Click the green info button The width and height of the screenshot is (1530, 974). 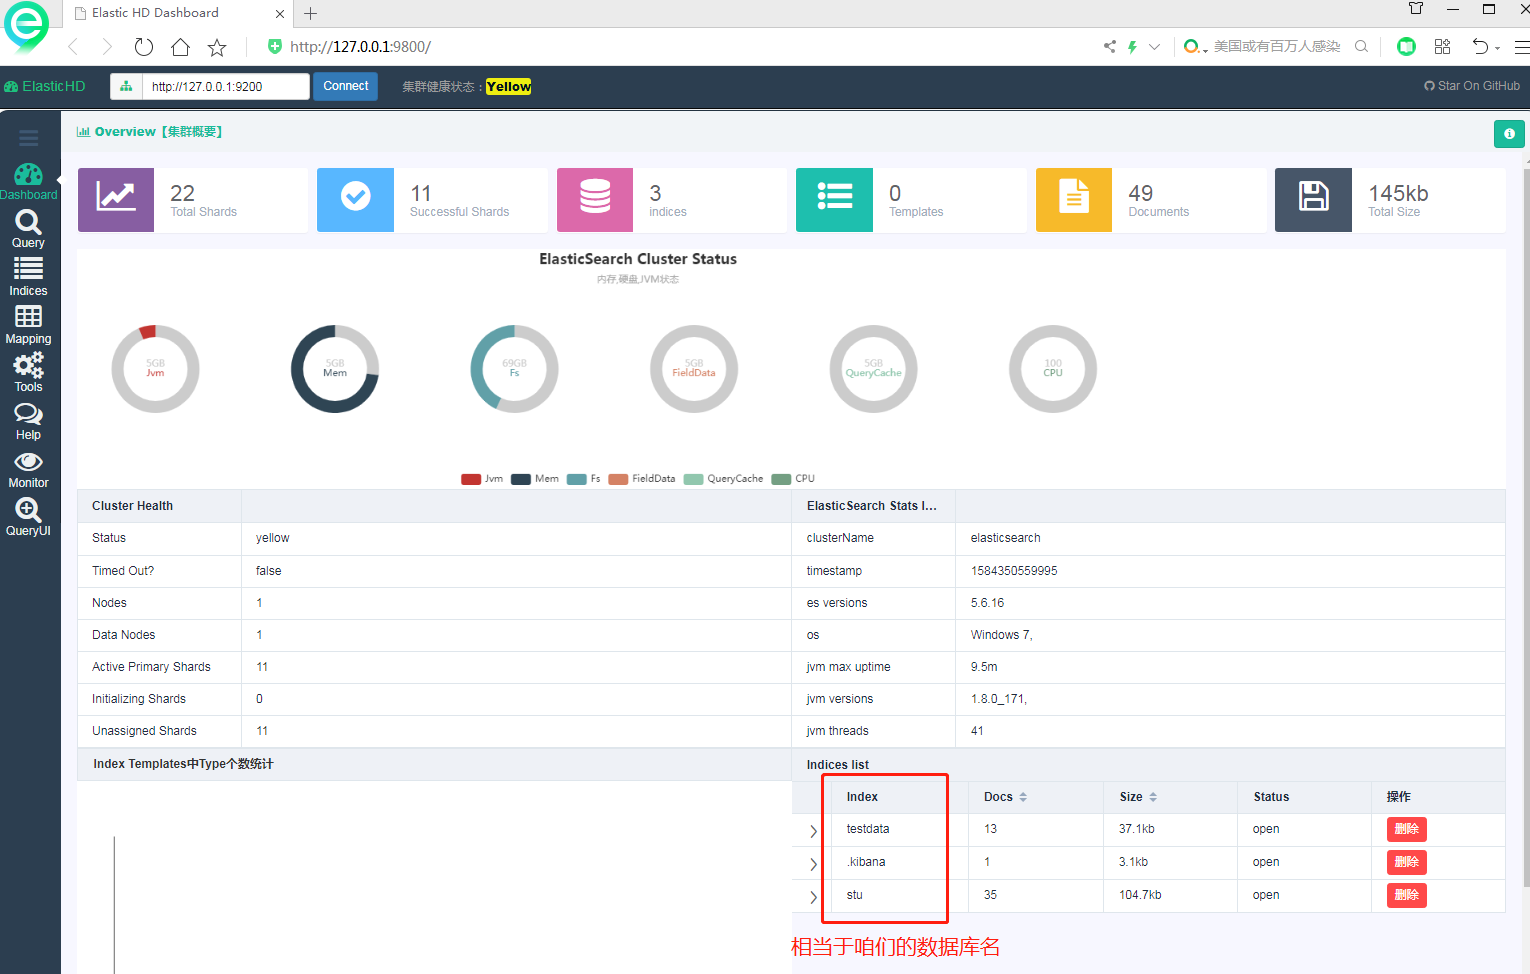point(1509,133)
